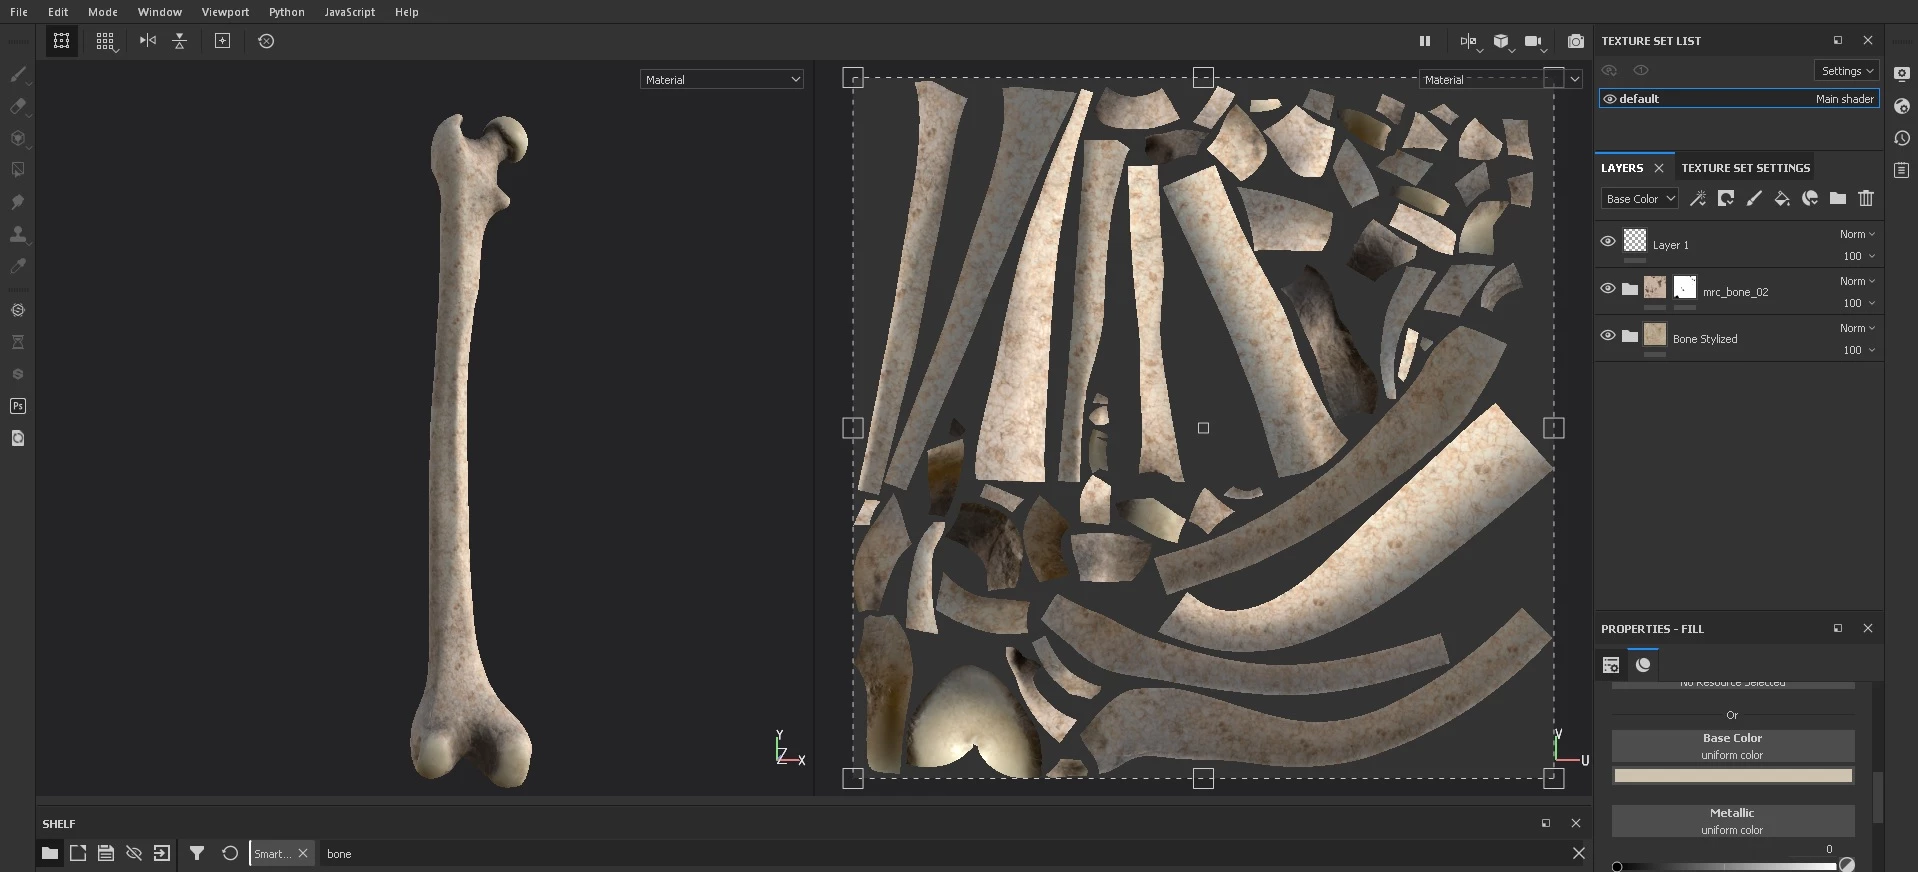1918x872 pixels.
Task: Click the 3D cube perspective view icon
Action: tap(1501, 41)
